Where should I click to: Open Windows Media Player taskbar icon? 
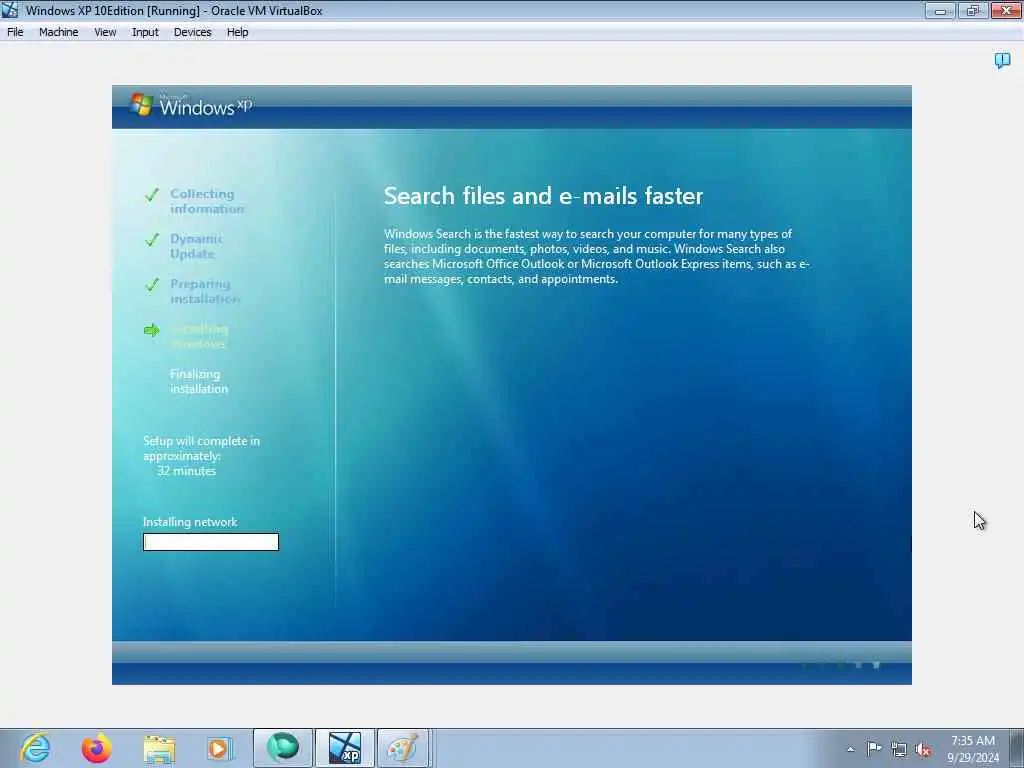tap(220, 748)
